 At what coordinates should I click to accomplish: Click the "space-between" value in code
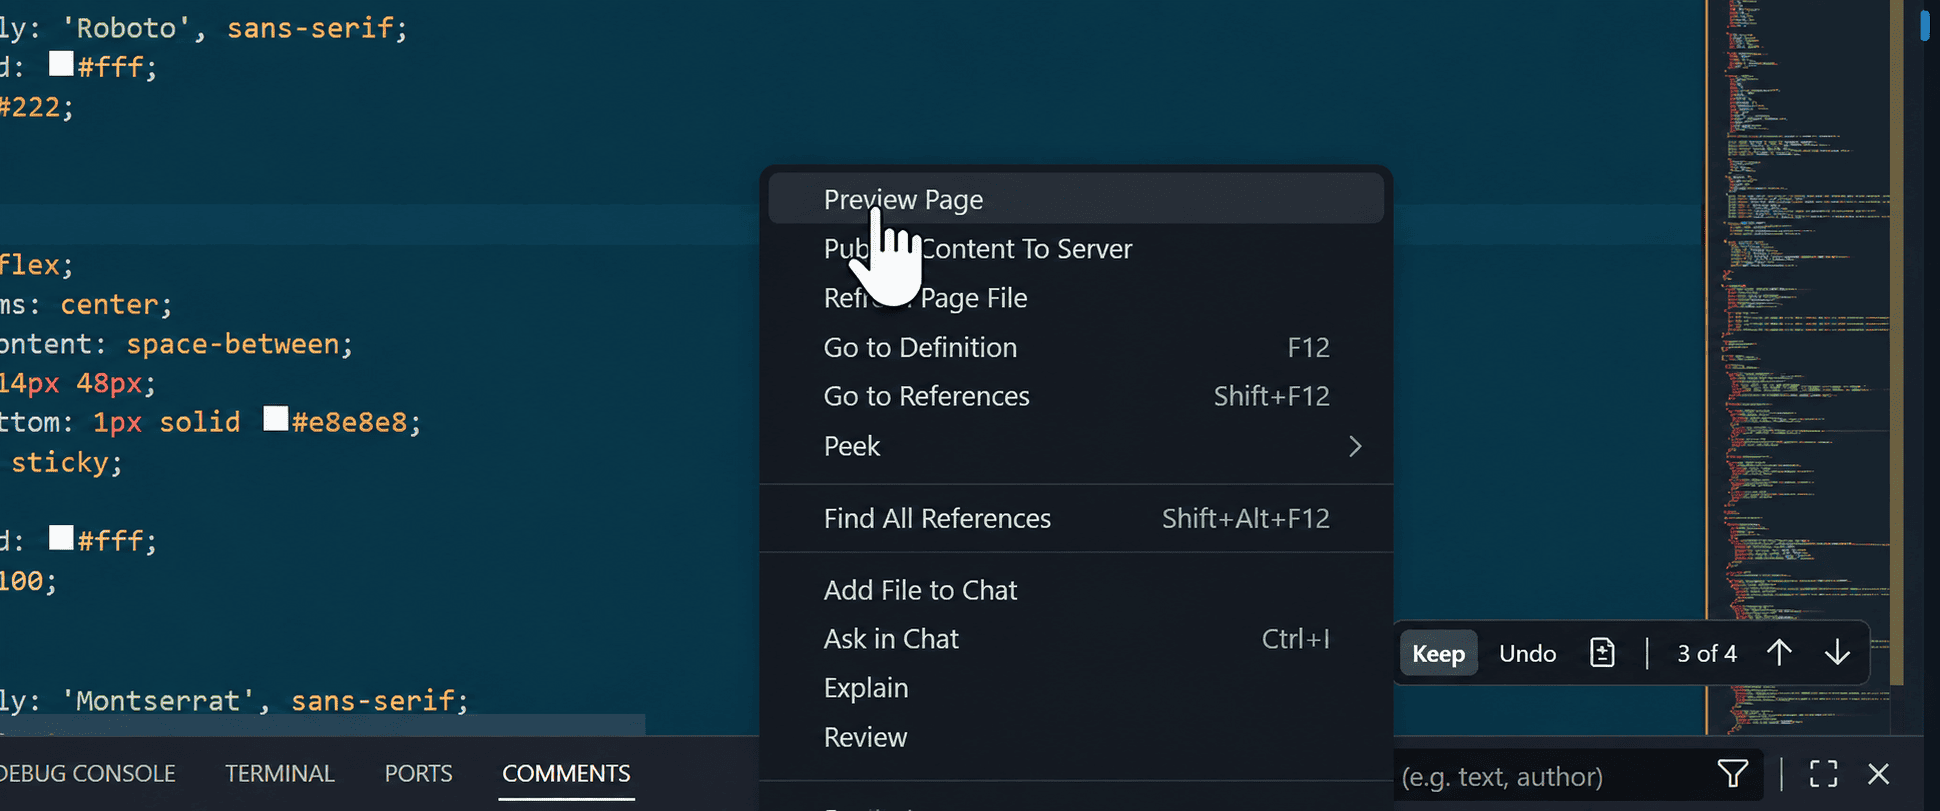(233, 344)
